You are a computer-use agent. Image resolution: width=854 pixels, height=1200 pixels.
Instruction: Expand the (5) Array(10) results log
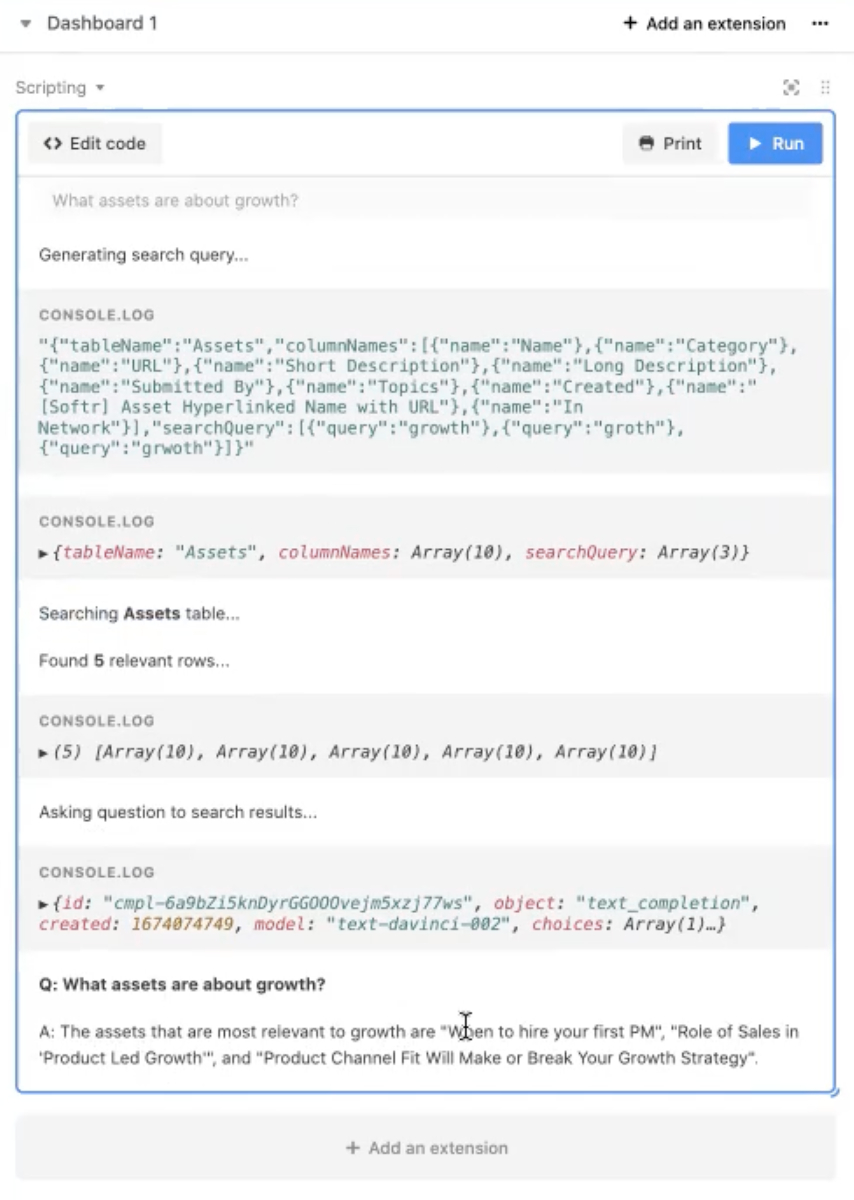pyautogui.click(x=43, y=752)
